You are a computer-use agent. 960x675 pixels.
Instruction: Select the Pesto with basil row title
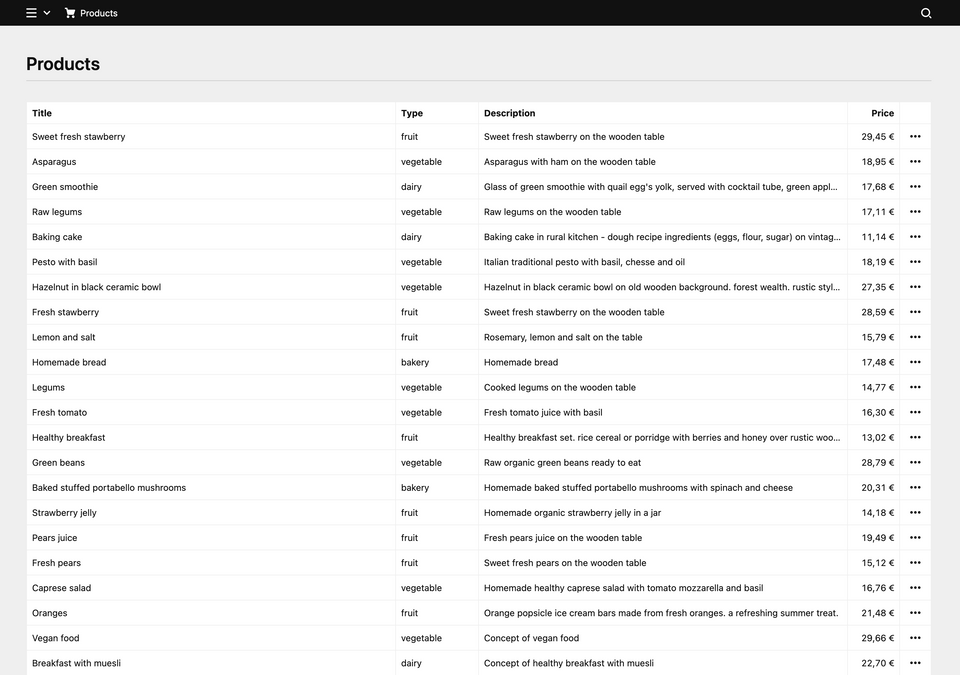(64, 262)
